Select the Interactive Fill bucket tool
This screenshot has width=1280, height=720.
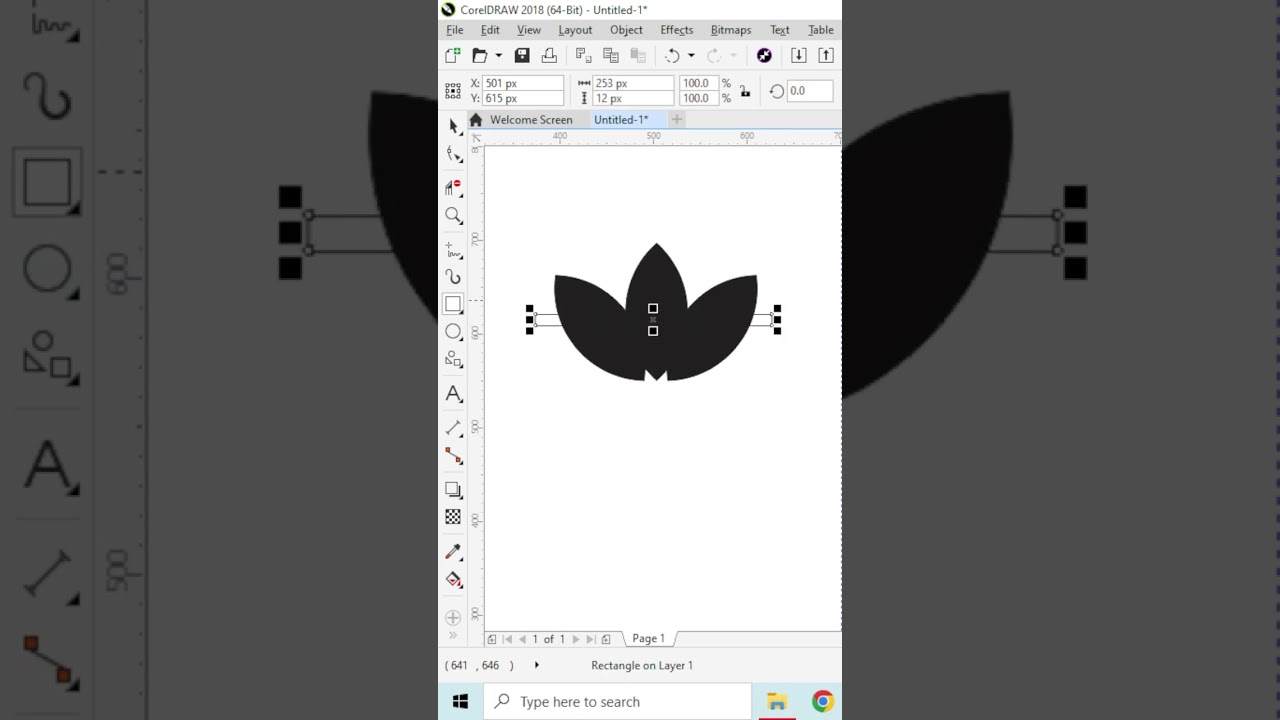pyautogui.click(x=454, y=580)
